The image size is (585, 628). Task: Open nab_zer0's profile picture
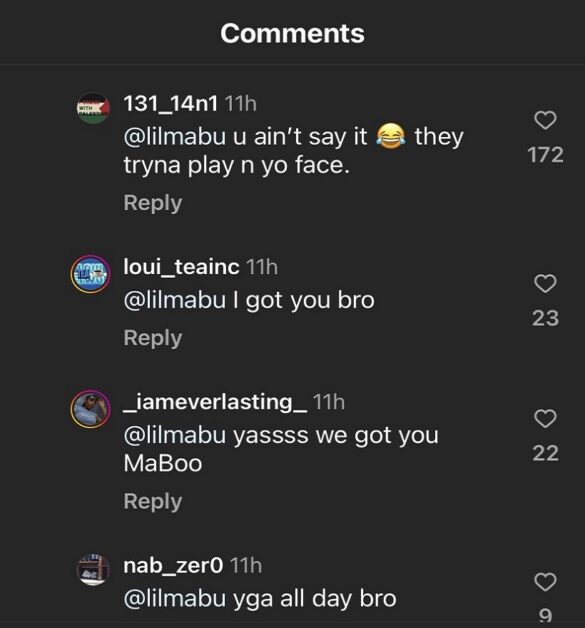(93, 570)
